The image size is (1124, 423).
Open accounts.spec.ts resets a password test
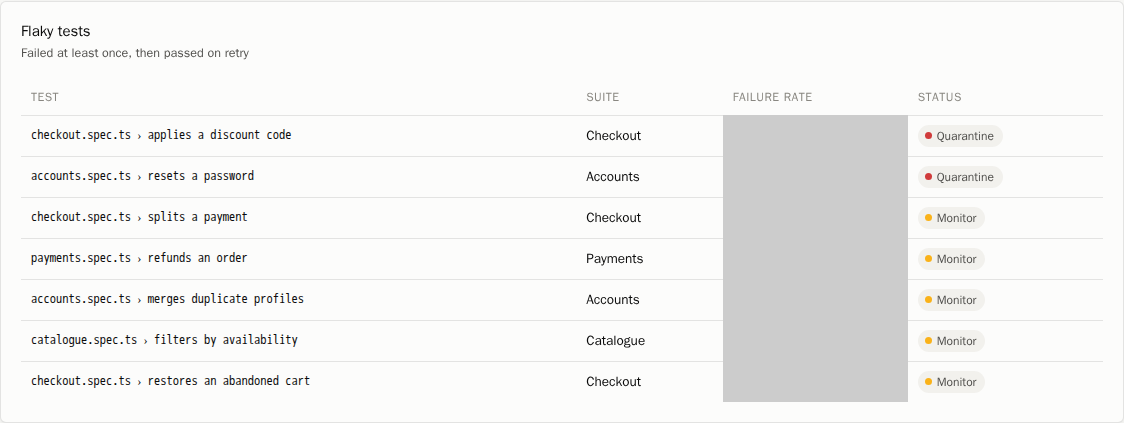(143, 176)
